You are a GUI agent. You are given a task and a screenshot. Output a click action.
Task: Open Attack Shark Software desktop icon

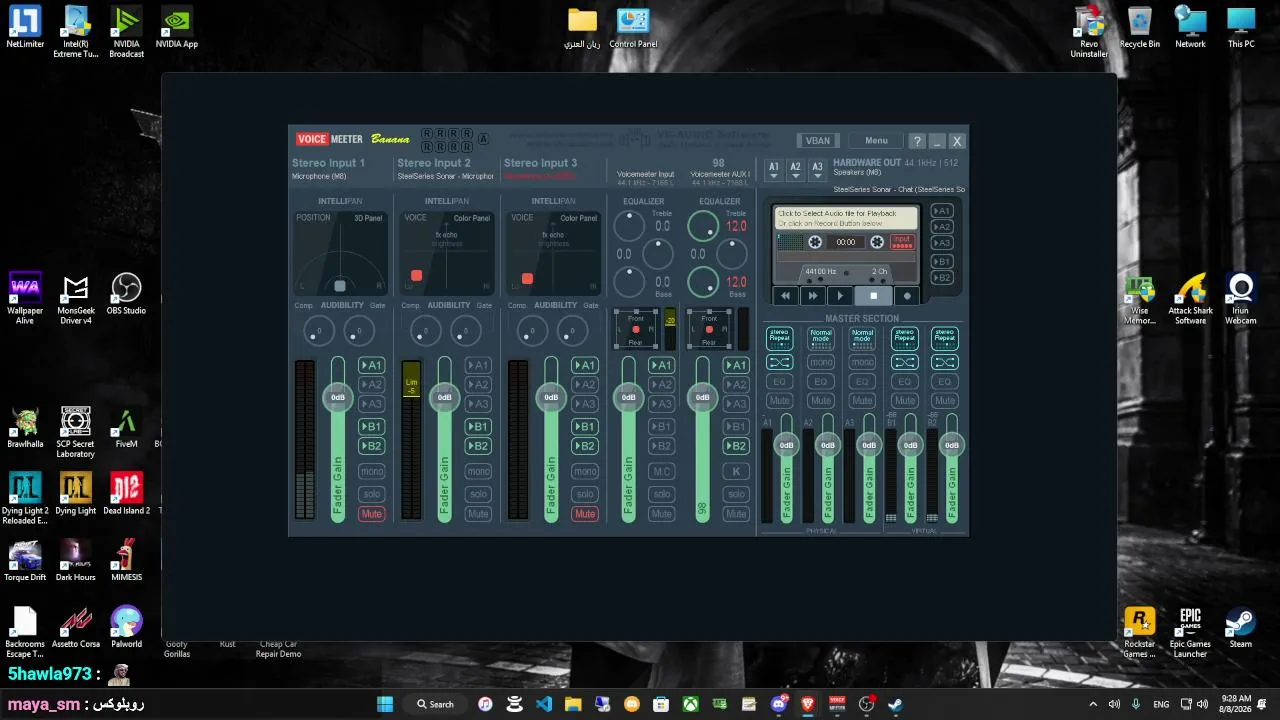(x=1190, y=299)
